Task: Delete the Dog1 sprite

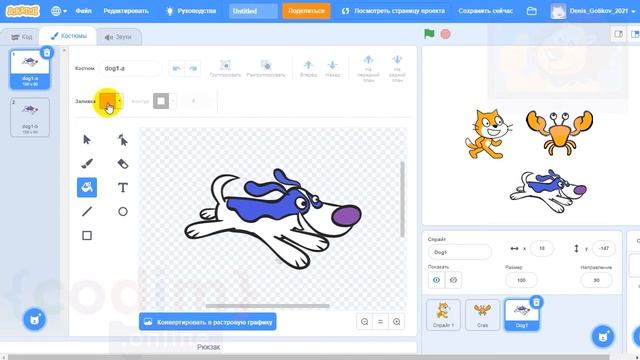Action: click(536, 302)
